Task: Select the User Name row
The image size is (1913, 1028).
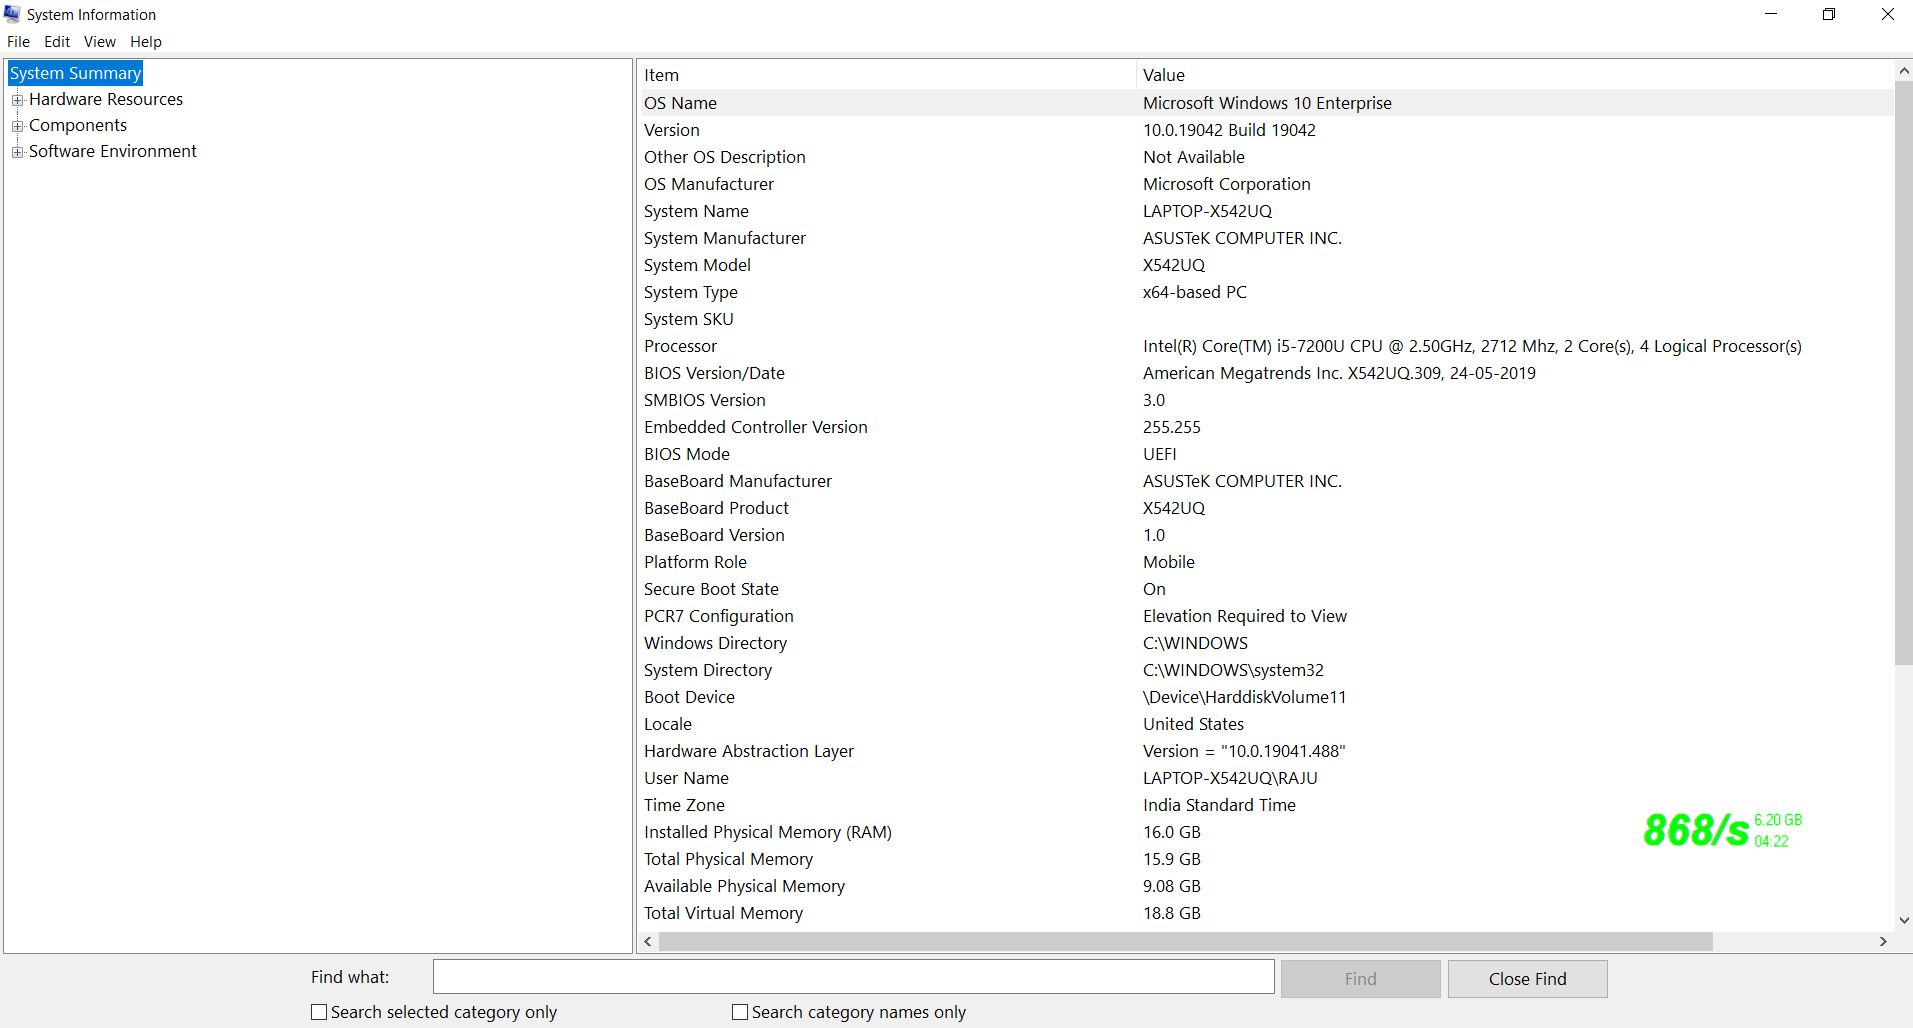Action: (1265, 778)
